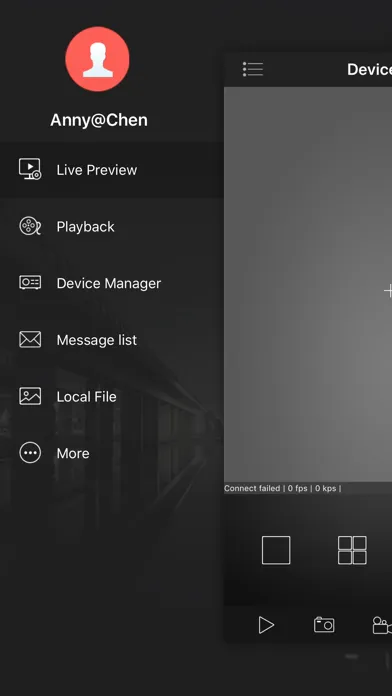Image resolution: width=392 pixels, height=696 pixels.
Task: Tap the Live Preview monitor icon
Action: [30, 169]
